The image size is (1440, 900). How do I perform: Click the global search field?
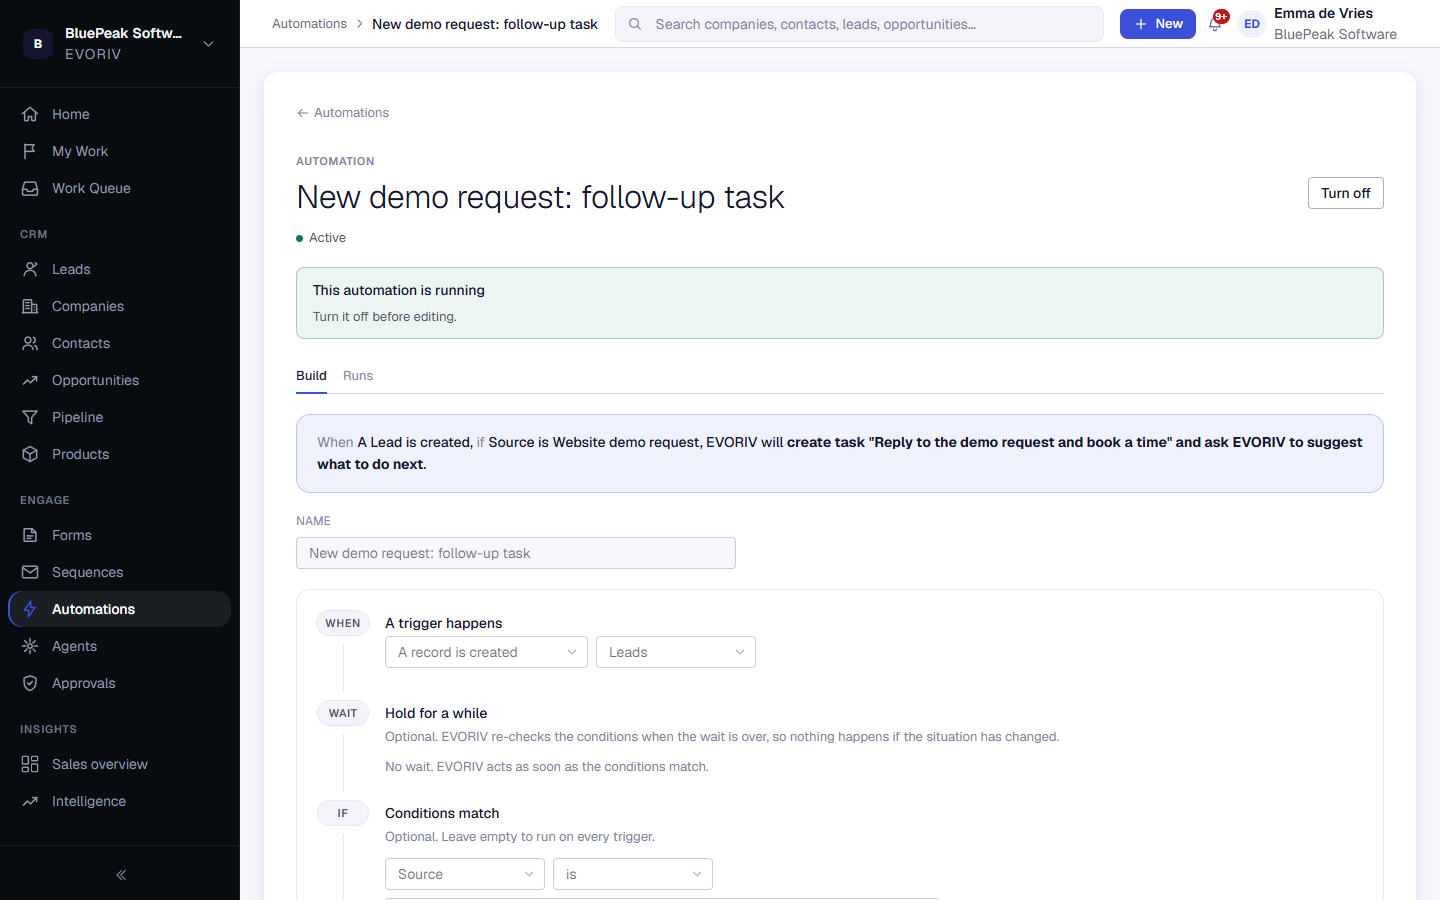(x=860, y=24)
